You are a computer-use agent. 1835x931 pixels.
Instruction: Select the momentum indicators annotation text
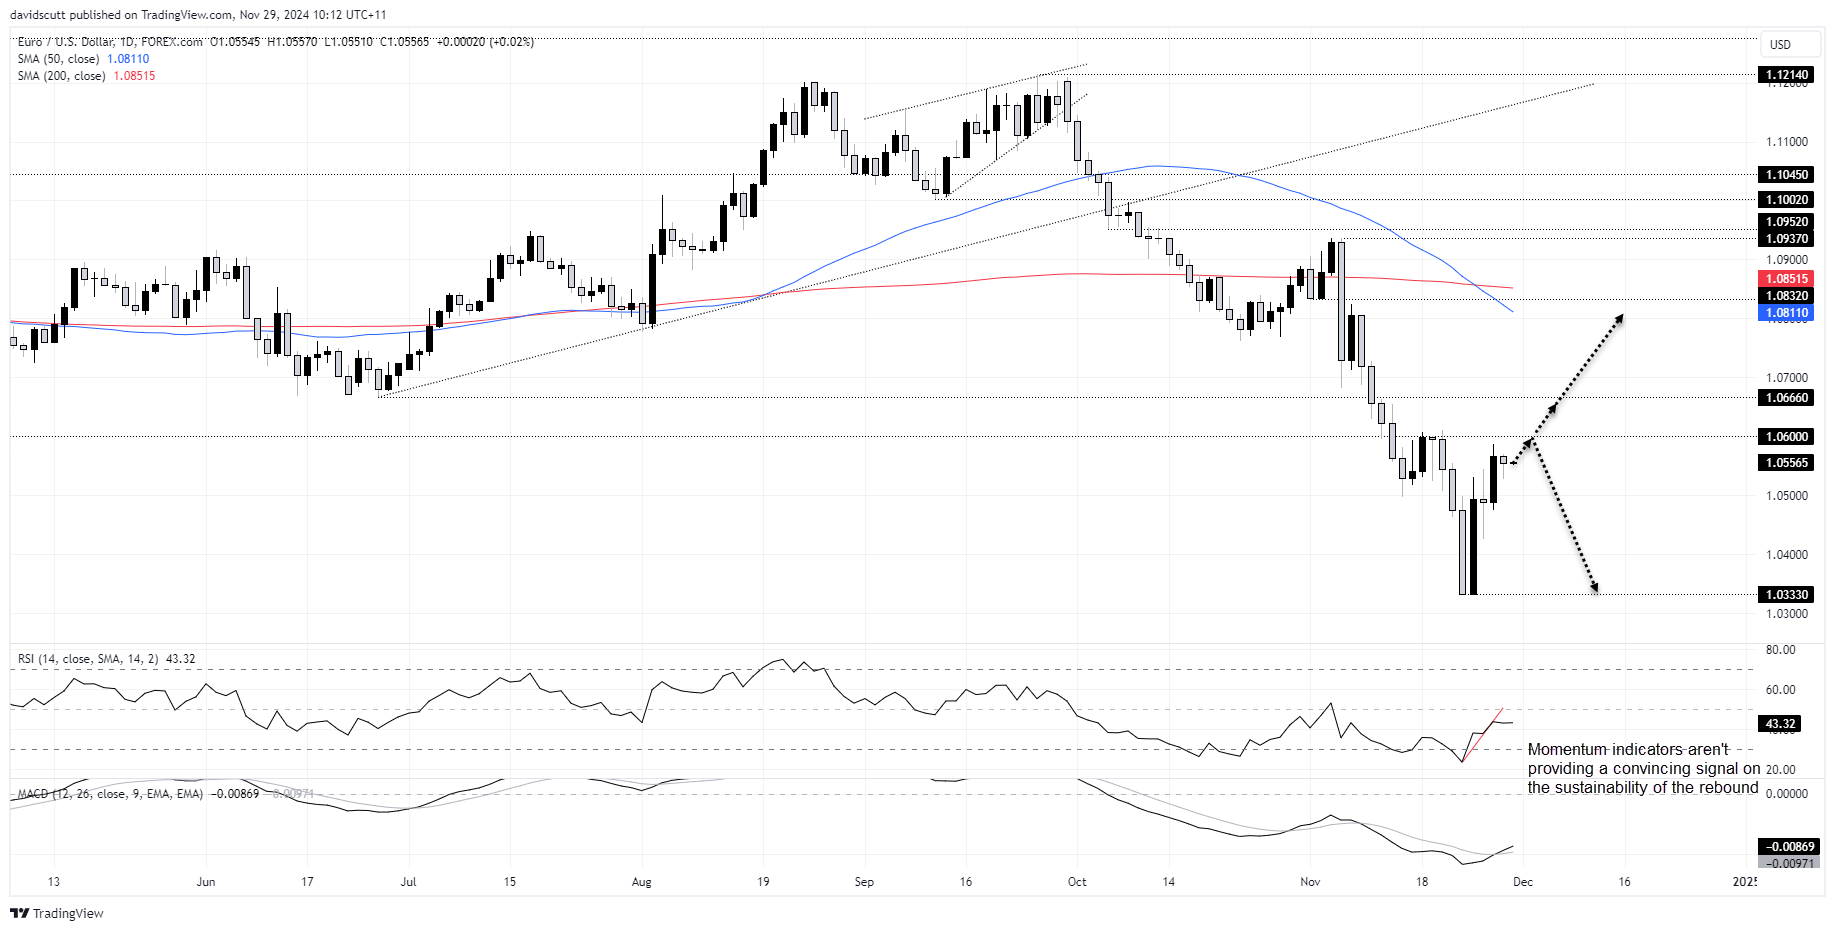tap(1643, 769)
